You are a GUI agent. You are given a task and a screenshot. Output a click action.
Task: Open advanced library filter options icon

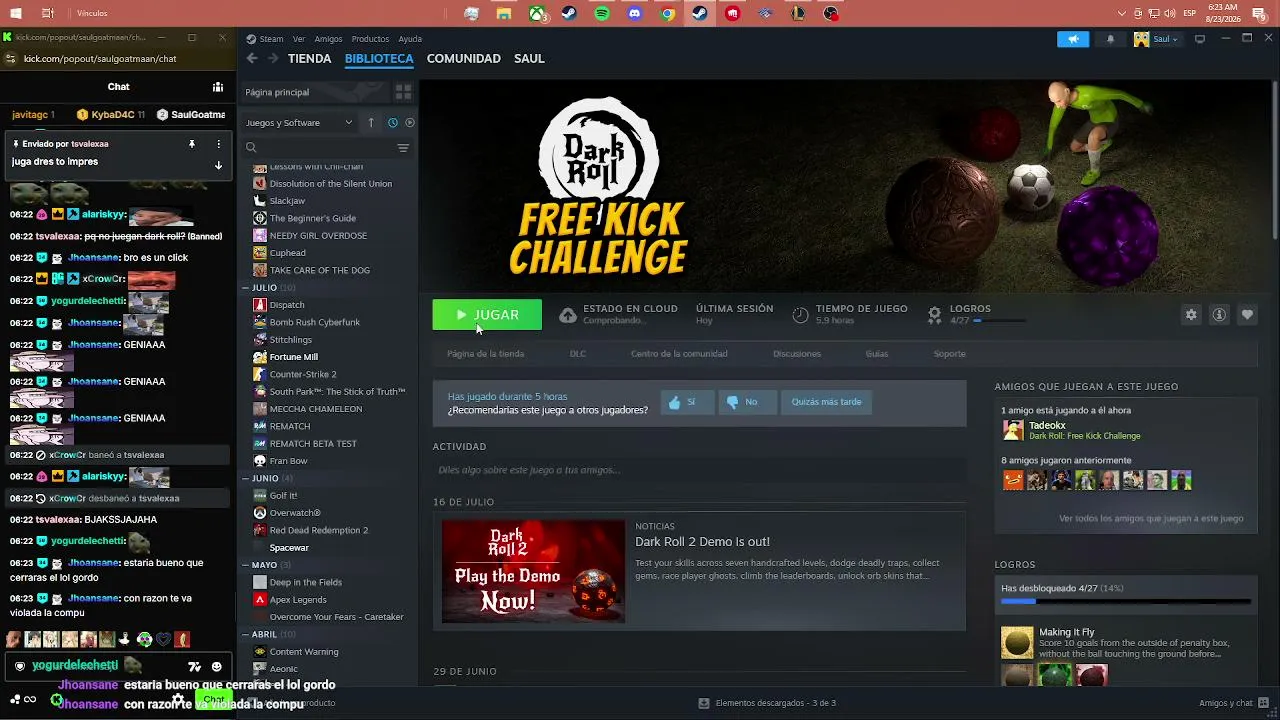(403, 148)
